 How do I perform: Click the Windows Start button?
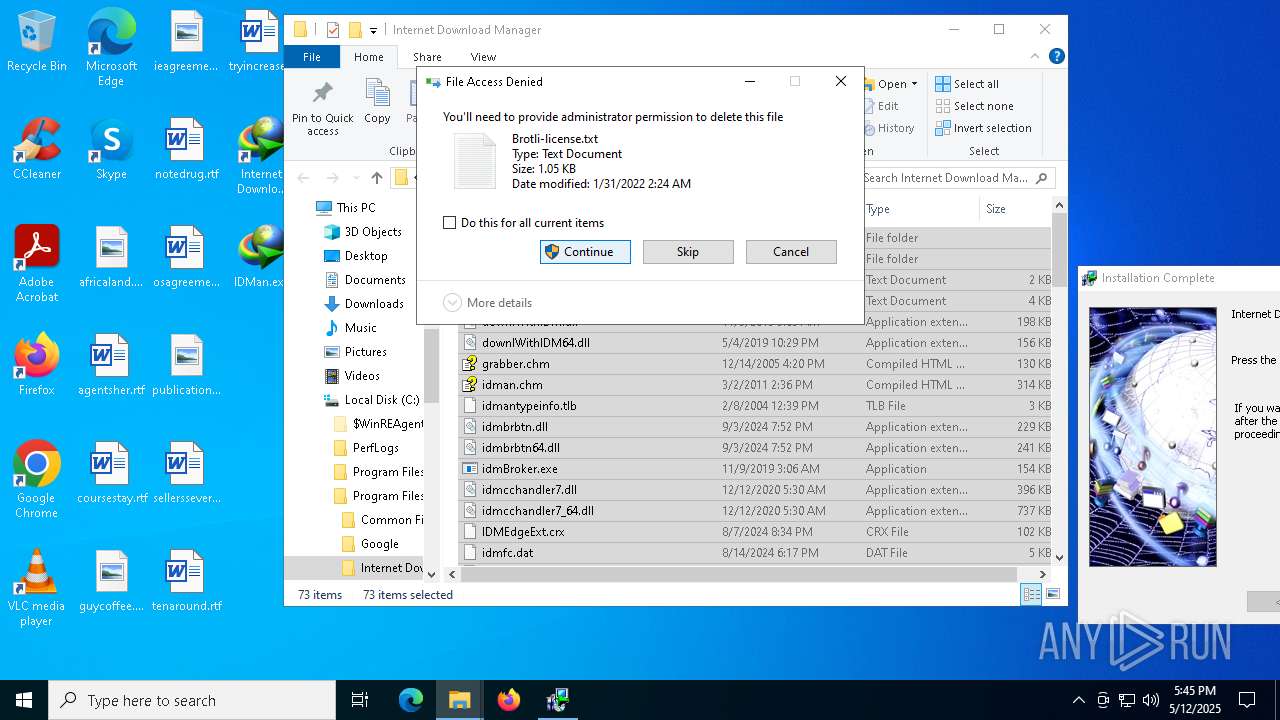(x=24, y=700)
